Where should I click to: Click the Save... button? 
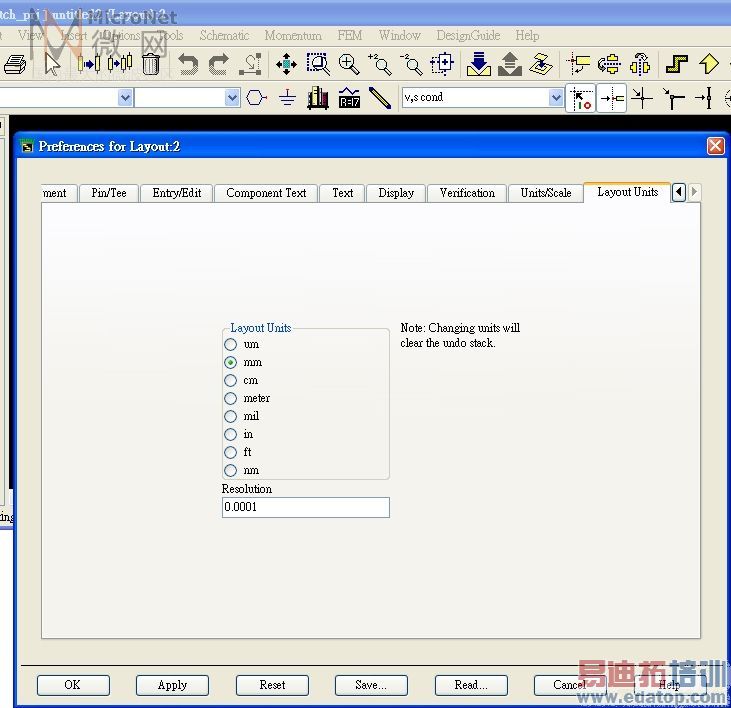(370, 685)
